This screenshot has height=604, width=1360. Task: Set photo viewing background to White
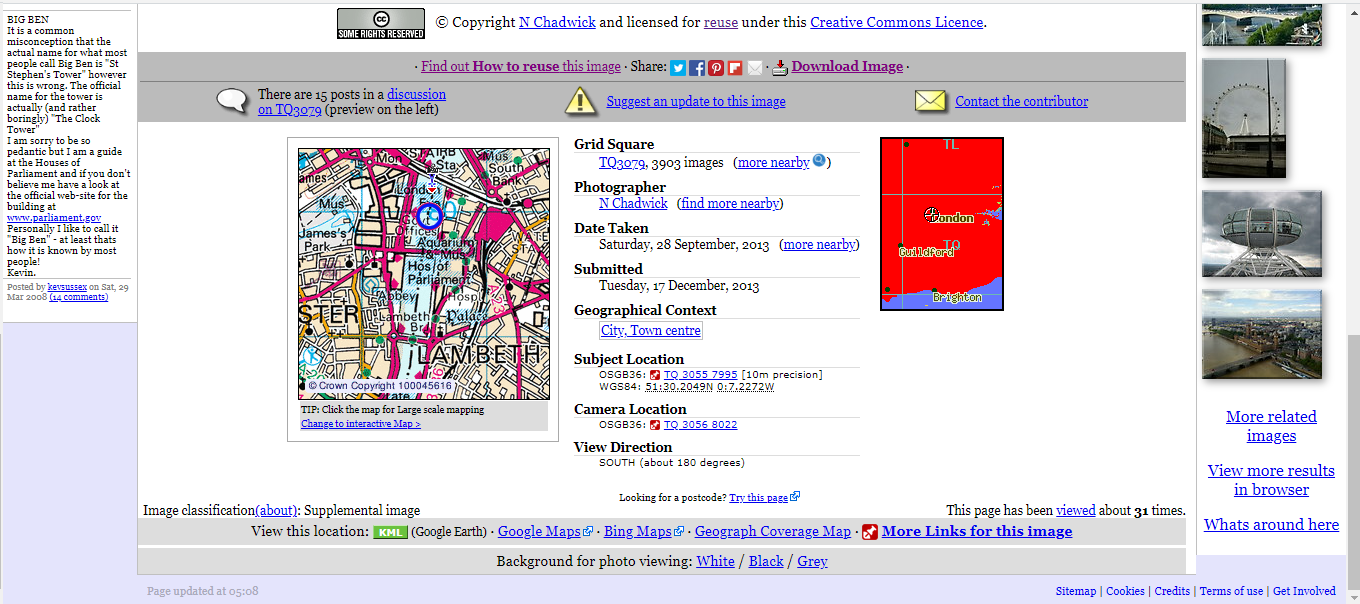click(716, 561)
